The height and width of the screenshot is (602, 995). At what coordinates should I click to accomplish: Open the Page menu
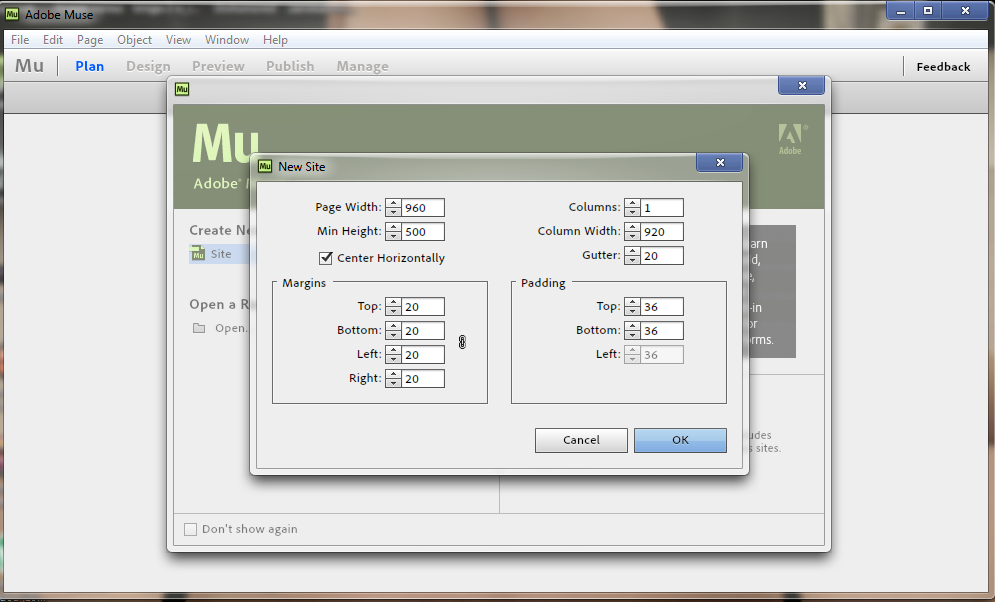coord(90,39)
